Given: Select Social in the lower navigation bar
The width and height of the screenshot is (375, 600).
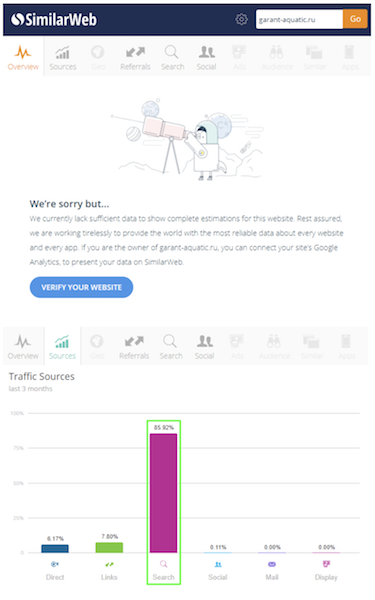Looking at the screenshot, I should point(204,347).
